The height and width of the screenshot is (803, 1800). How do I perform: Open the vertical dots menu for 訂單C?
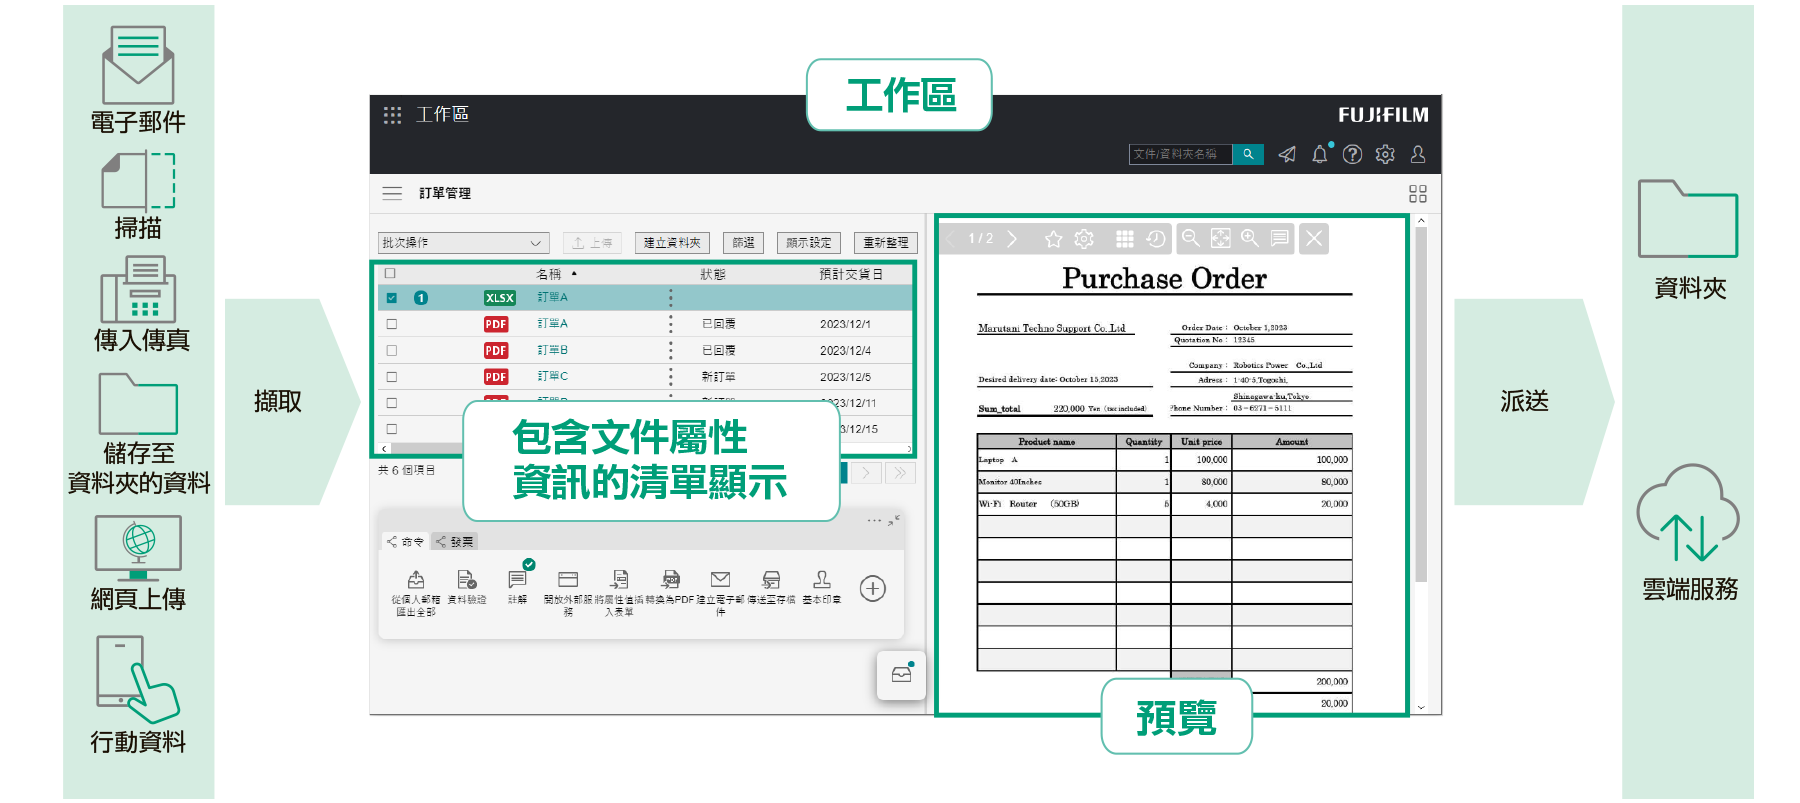click(x=670, y=377)
